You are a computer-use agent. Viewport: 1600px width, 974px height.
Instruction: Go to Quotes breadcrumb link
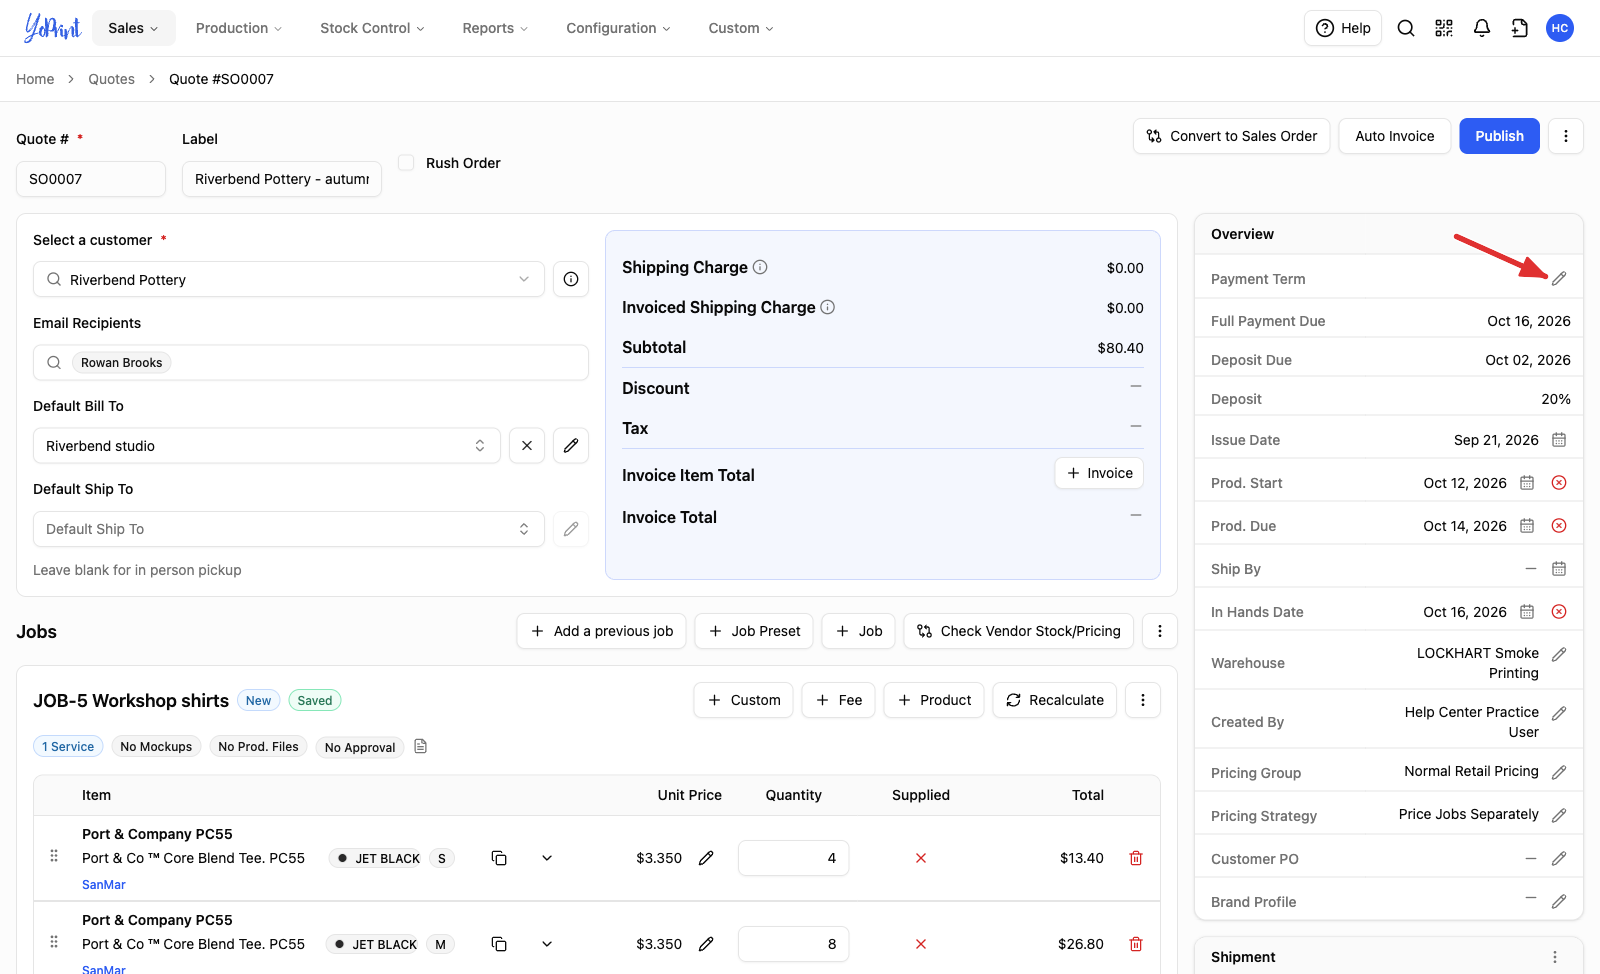click(111, 79)
